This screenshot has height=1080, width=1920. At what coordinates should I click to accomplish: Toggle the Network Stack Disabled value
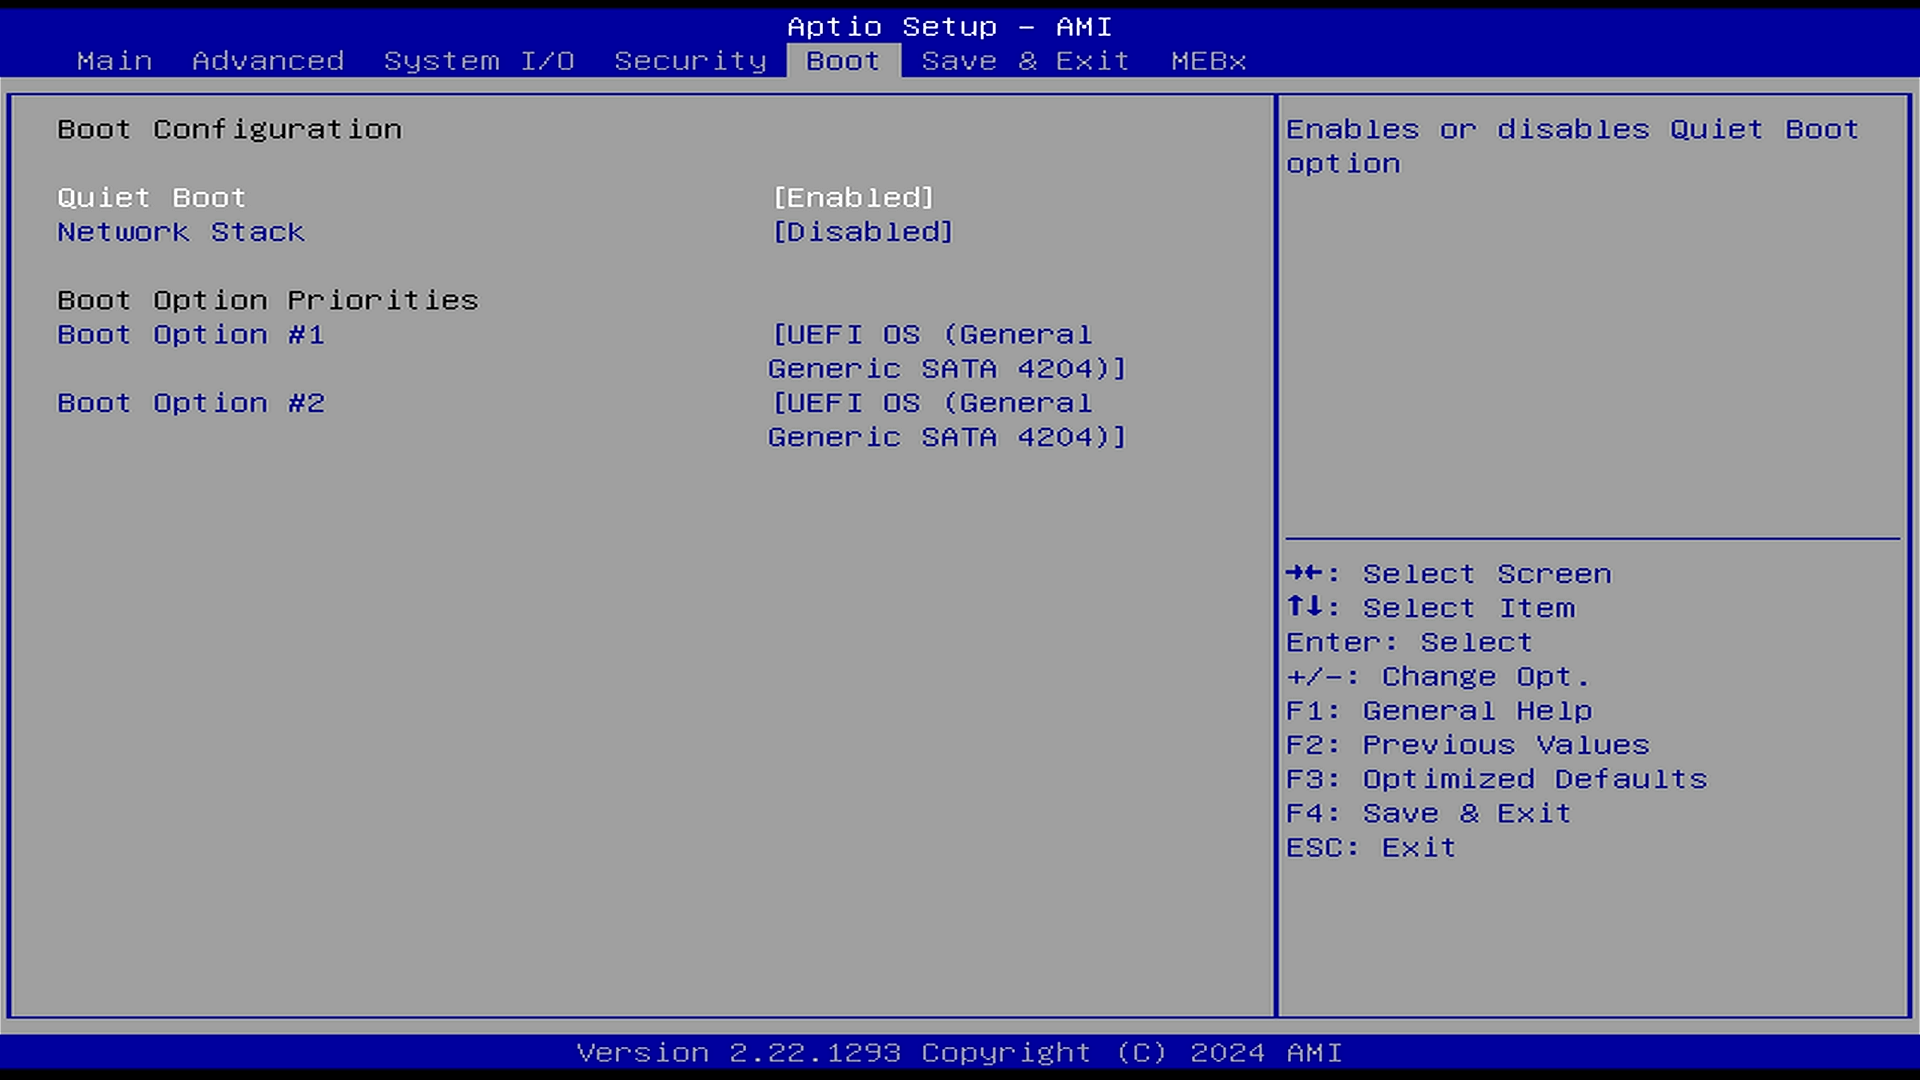862,232
